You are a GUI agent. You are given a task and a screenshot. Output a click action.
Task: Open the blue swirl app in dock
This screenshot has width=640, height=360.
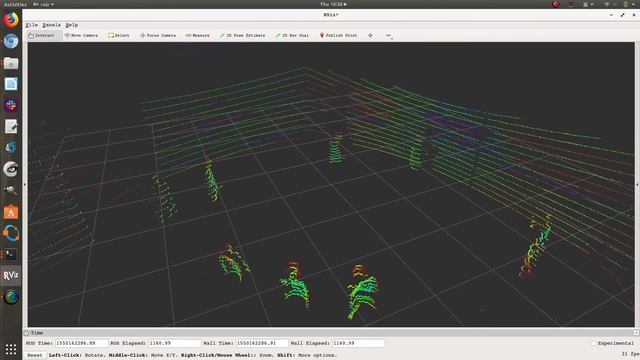click(x=11, y=147)
